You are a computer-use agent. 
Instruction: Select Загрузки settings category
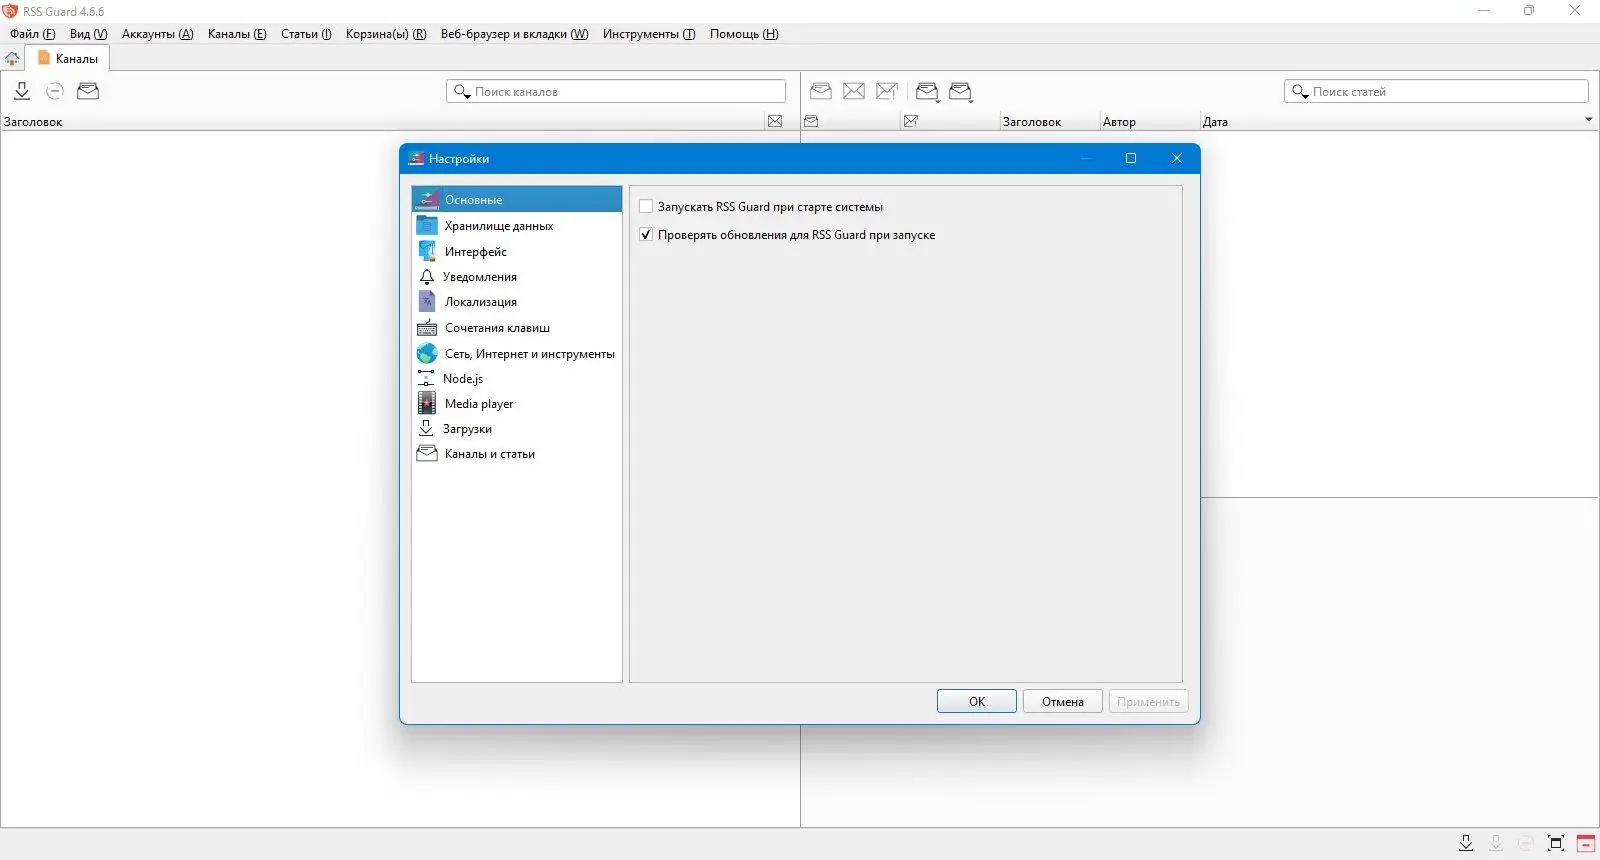[517, 428]
